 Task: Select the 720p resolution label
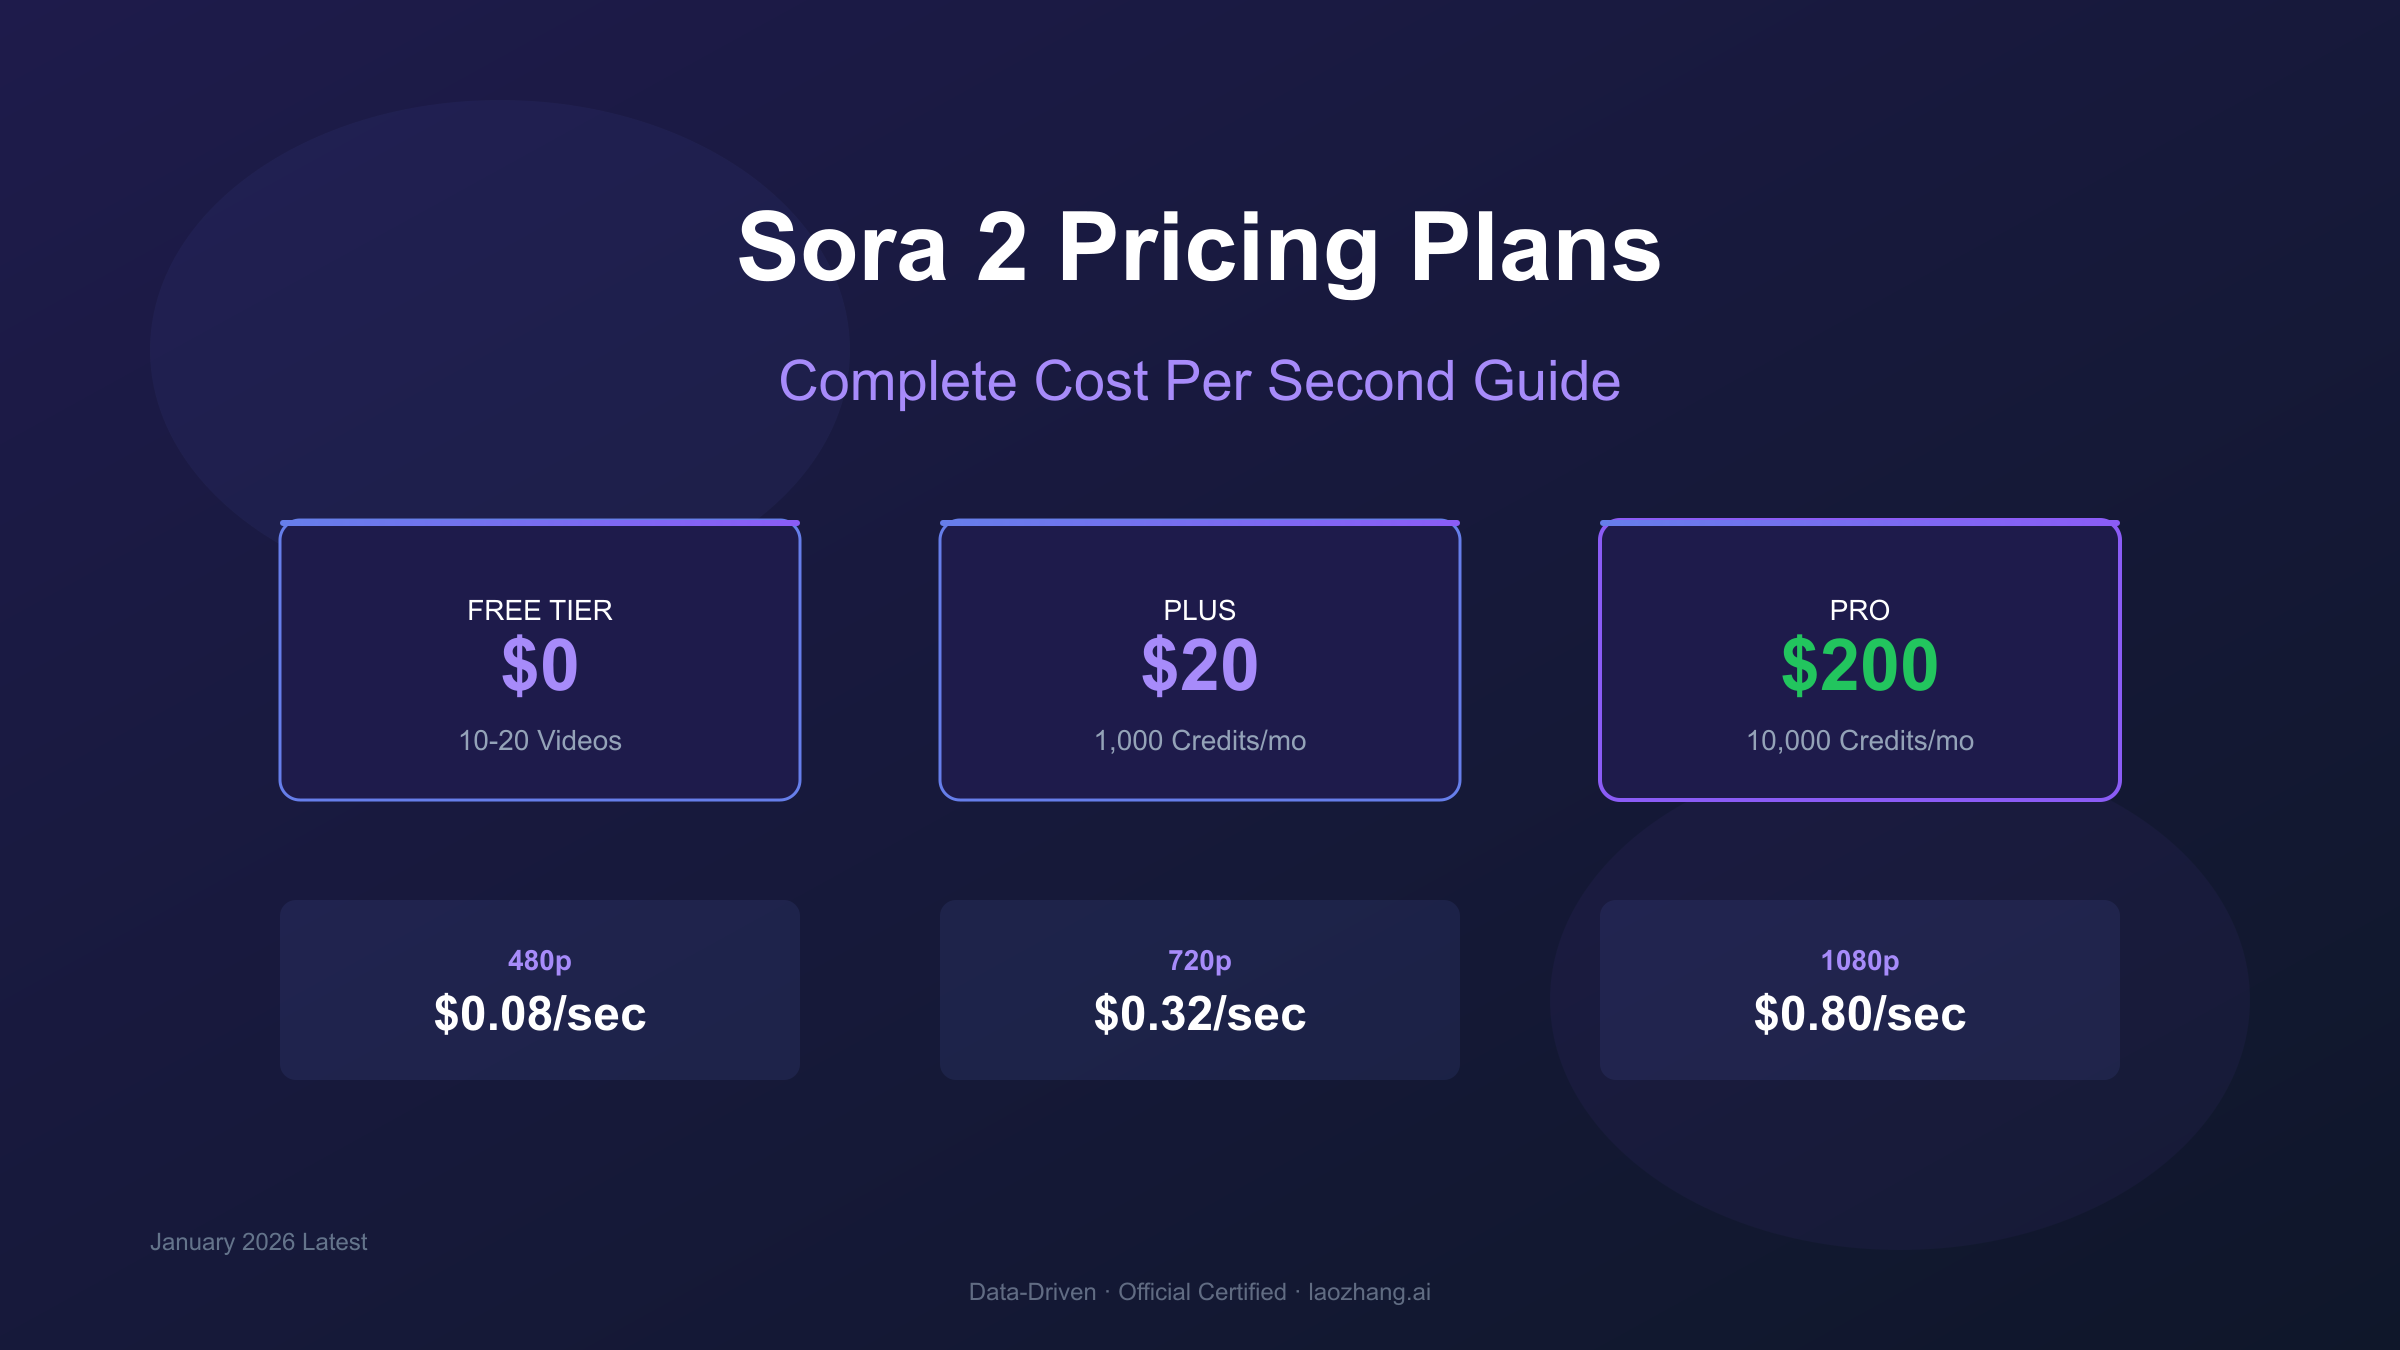1199,961
